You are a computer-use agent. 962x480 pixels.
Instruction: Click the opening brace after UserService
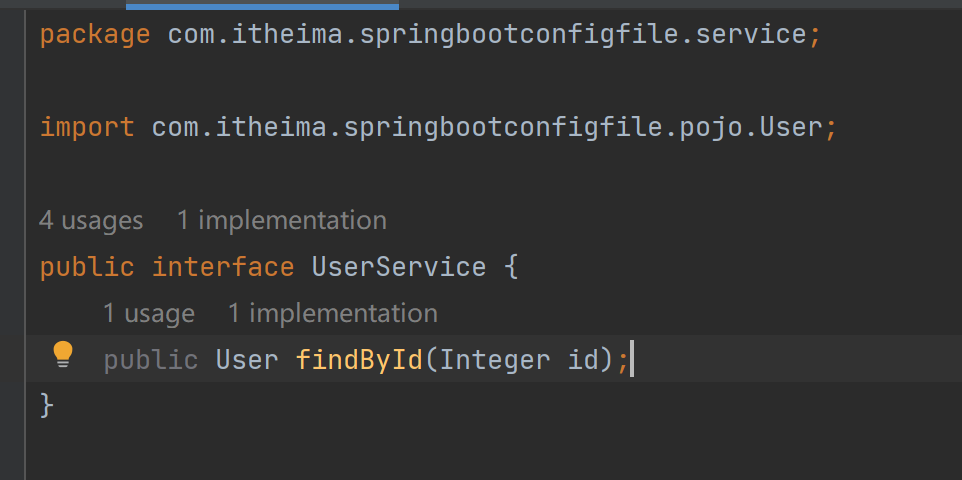[511, 267]
